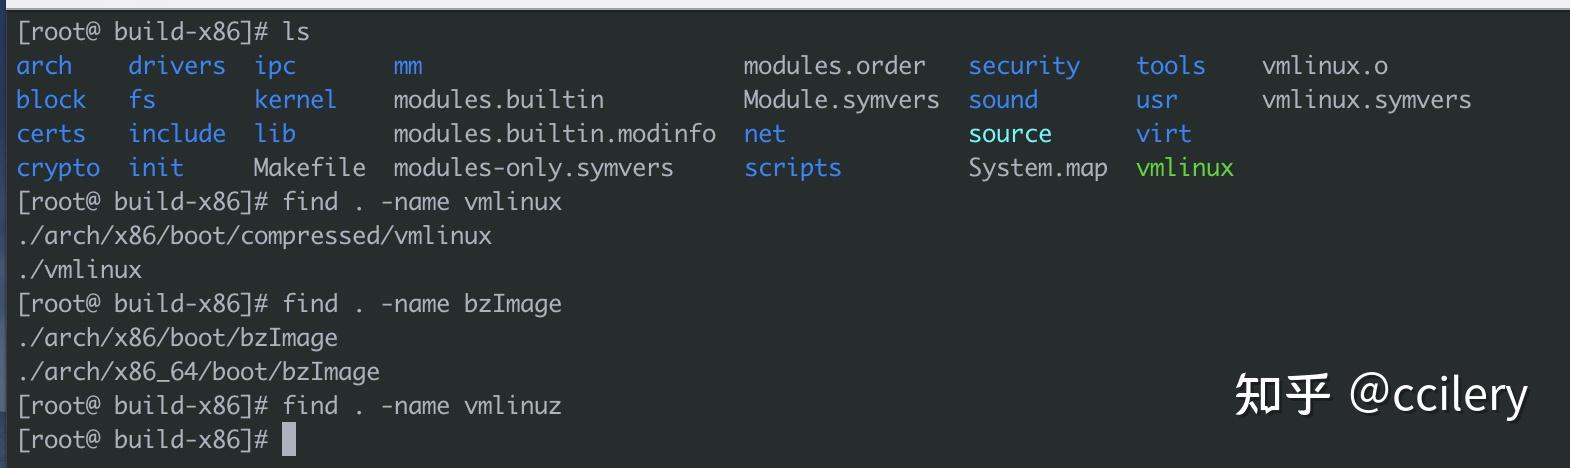
Task: Click the drivers directory name
Action: coord(177,66)
